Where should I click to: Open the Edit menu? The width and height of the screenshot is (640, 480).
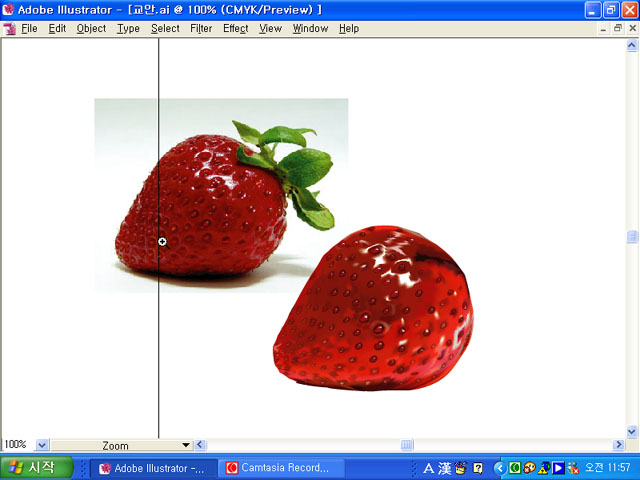coord(57,29)
